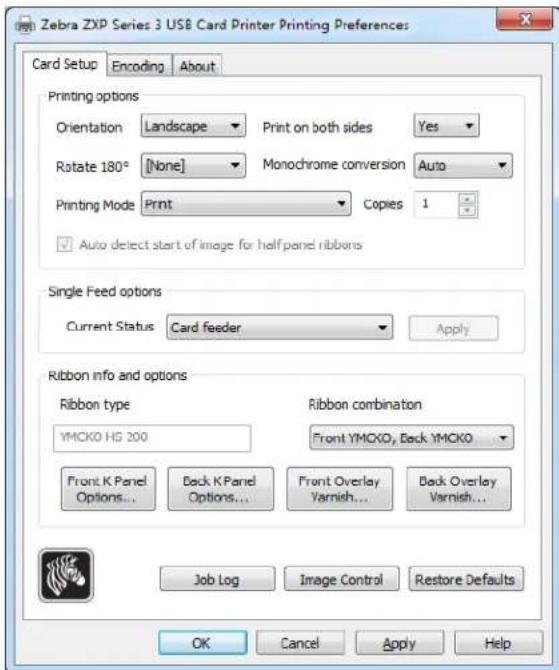Click the Printing options group label

click(93, 96)
